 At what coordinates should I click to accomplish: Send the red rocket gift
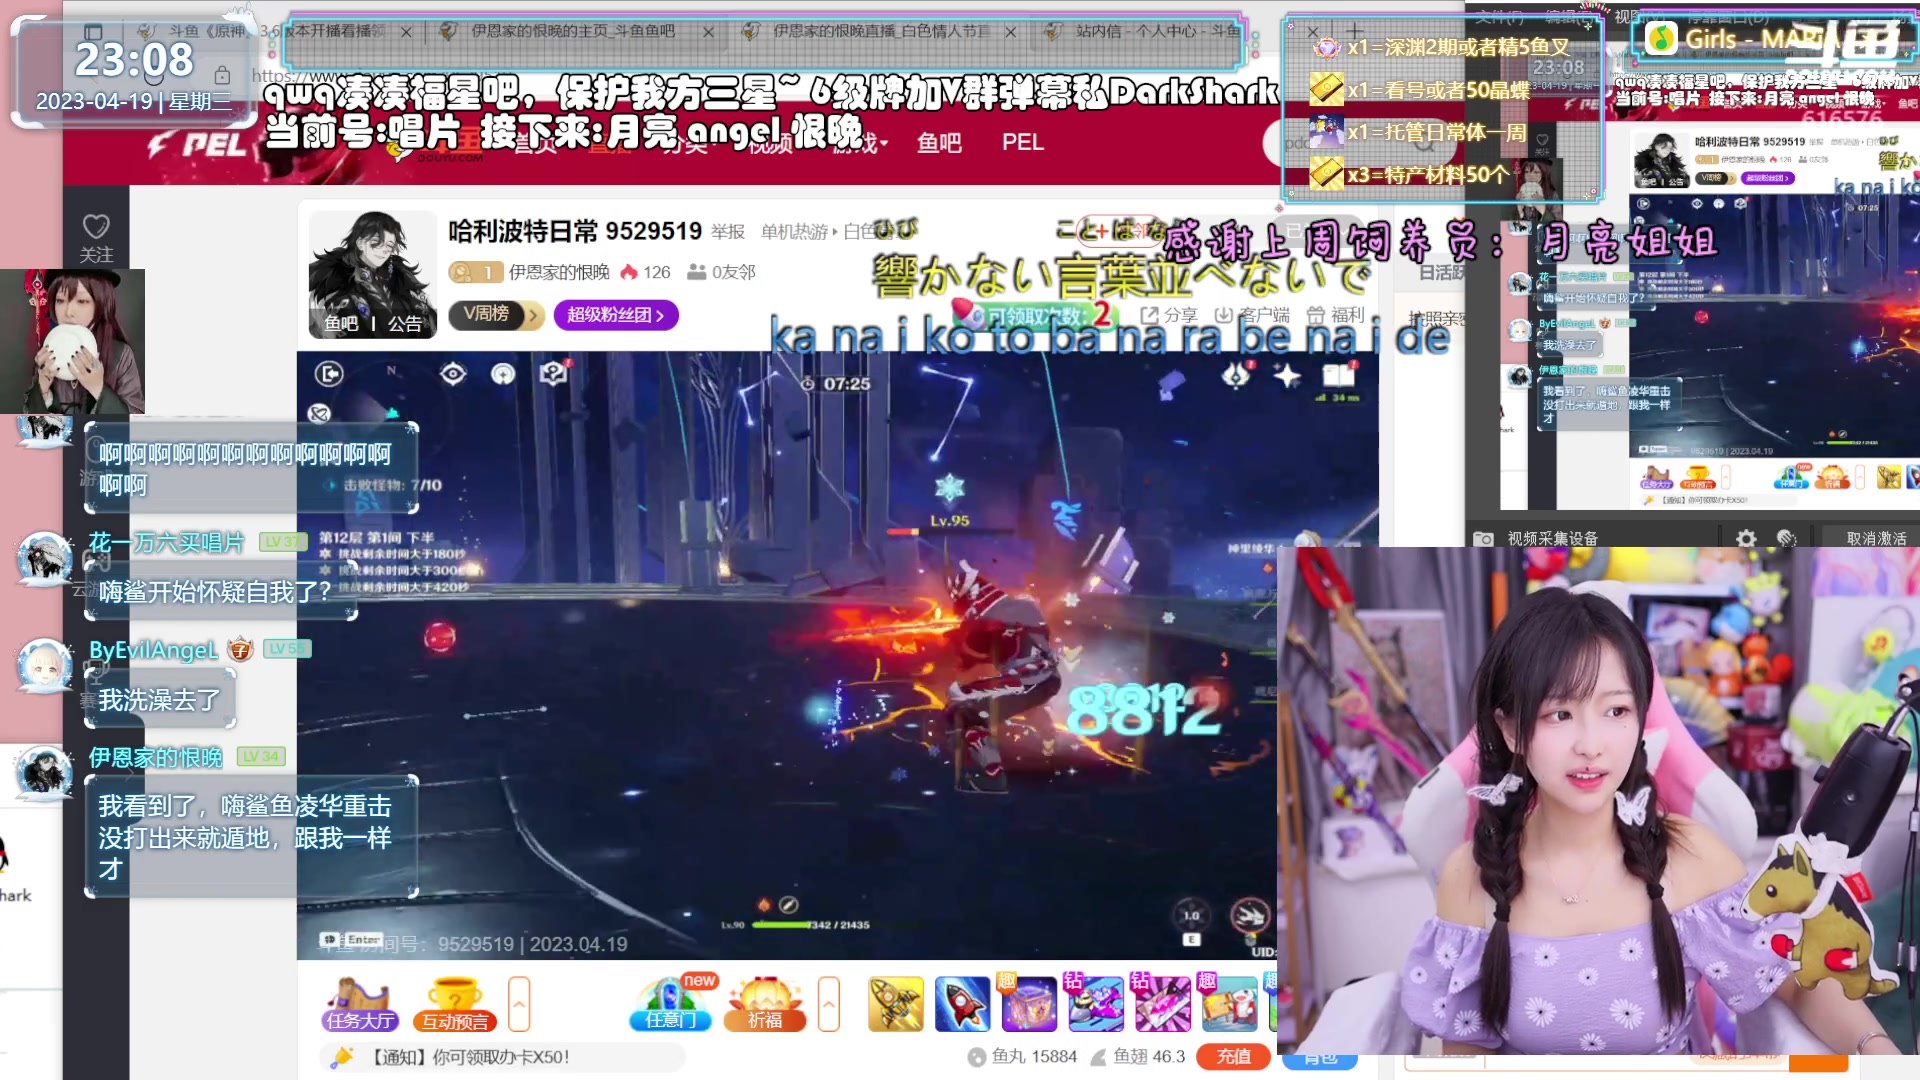[x=962, y=1004]
